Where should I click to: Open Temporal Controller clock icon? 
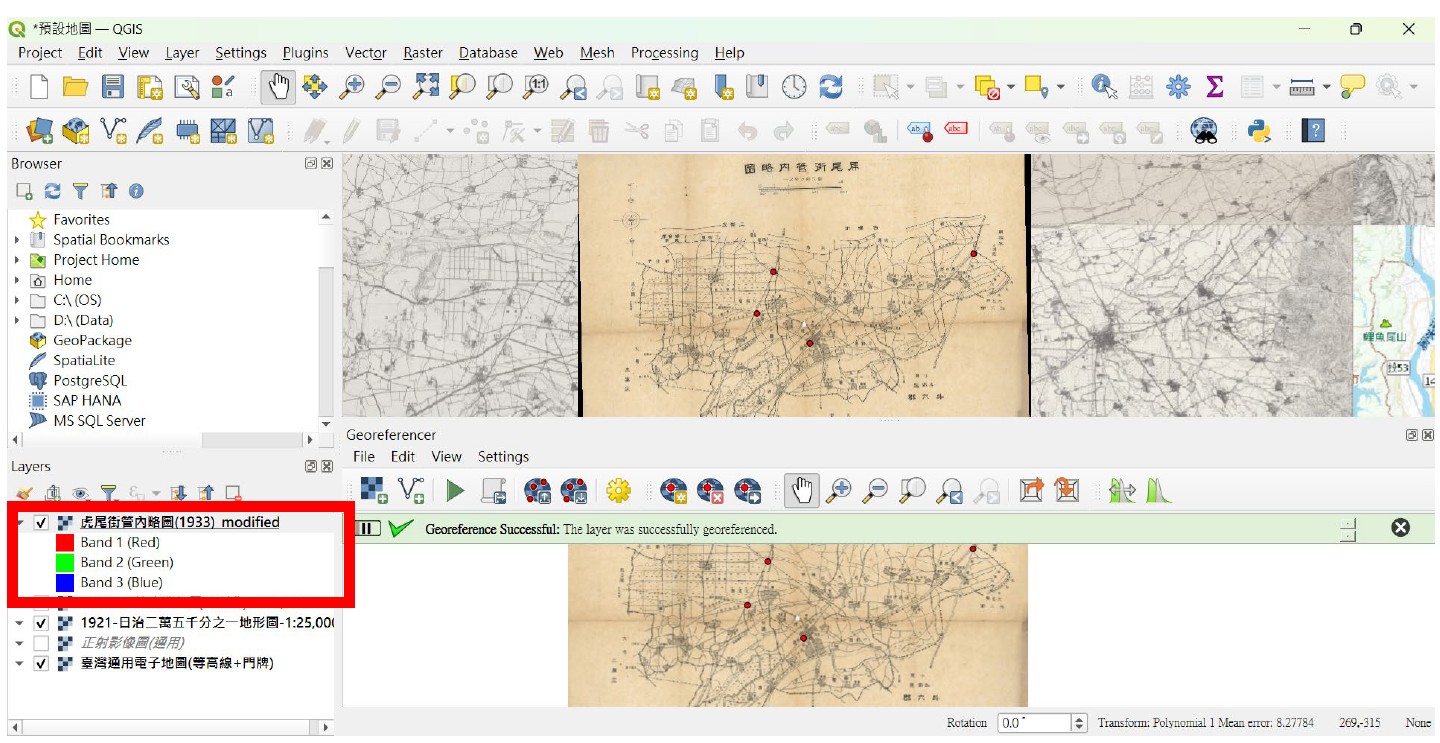[794, 88]
